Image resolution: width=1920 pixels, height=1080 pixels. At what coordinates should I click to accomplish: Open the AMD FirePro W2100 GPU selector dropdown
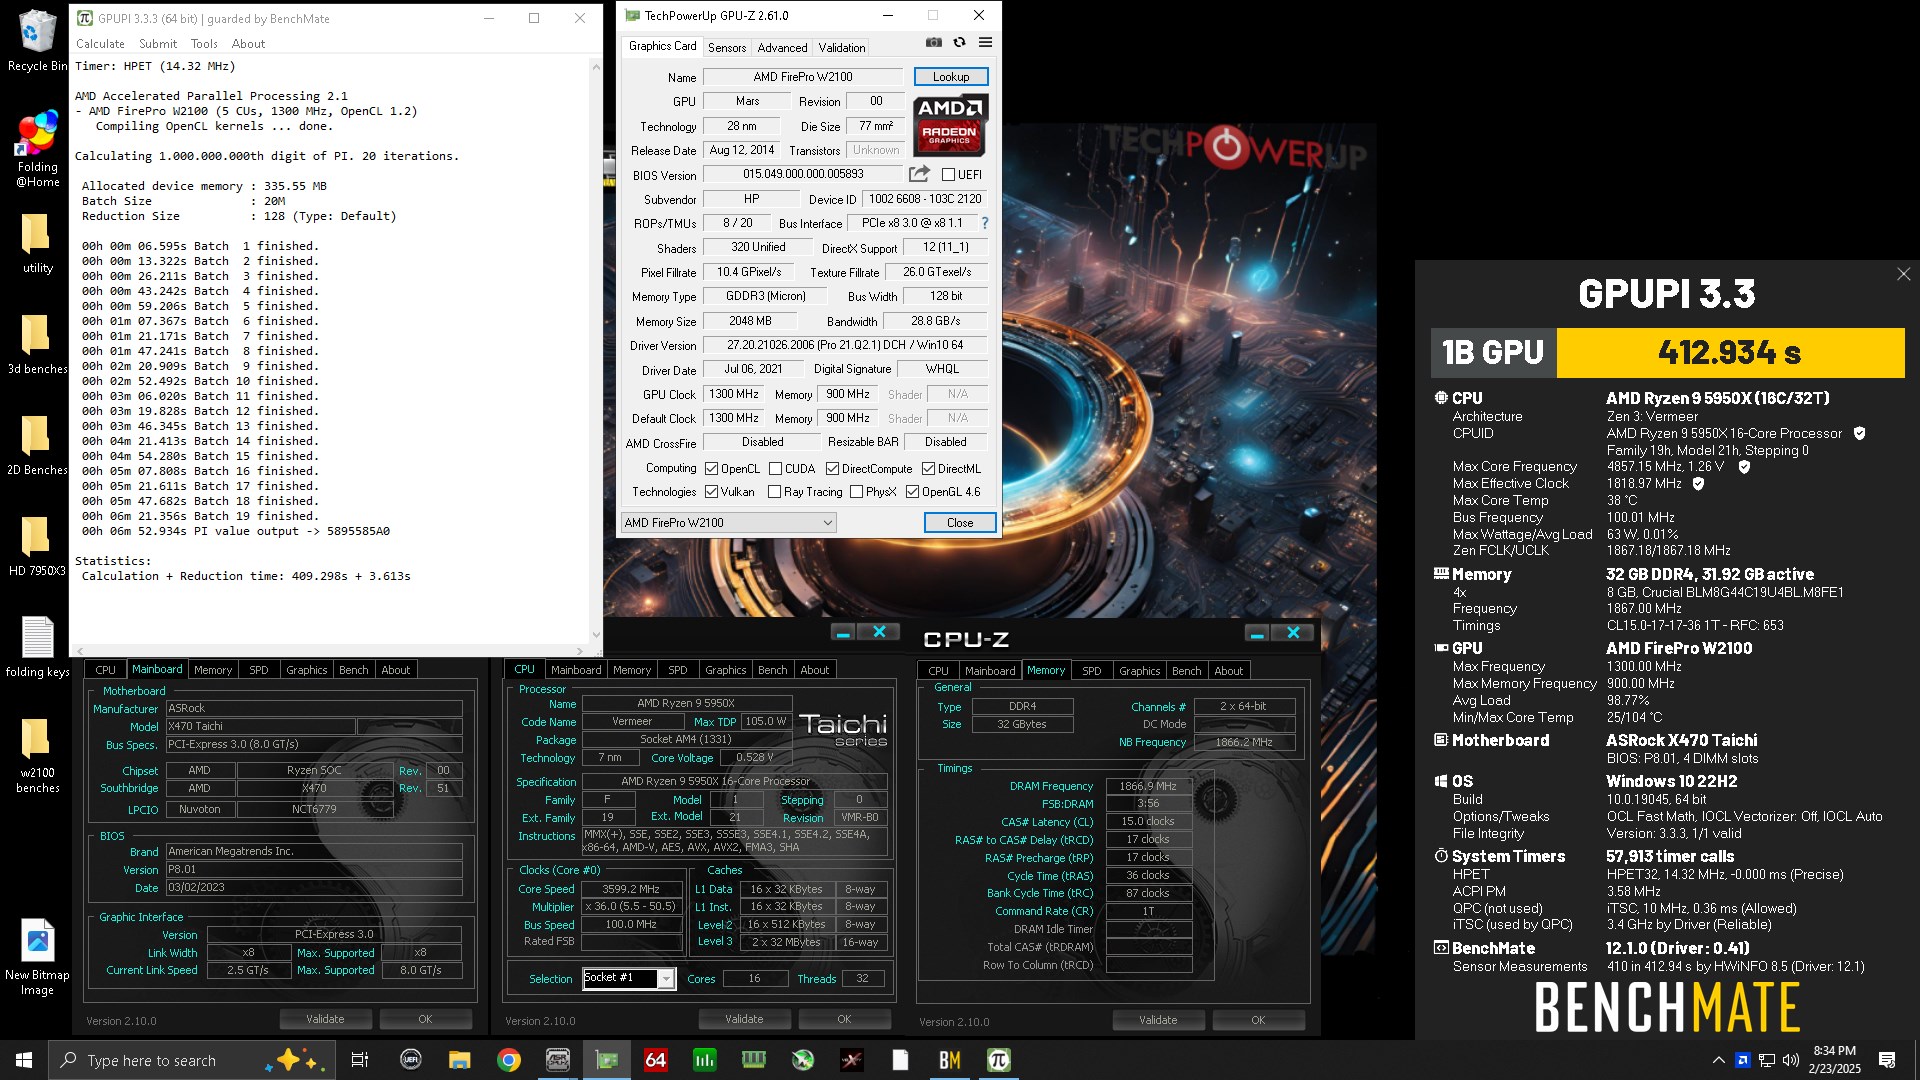point(728,522)
